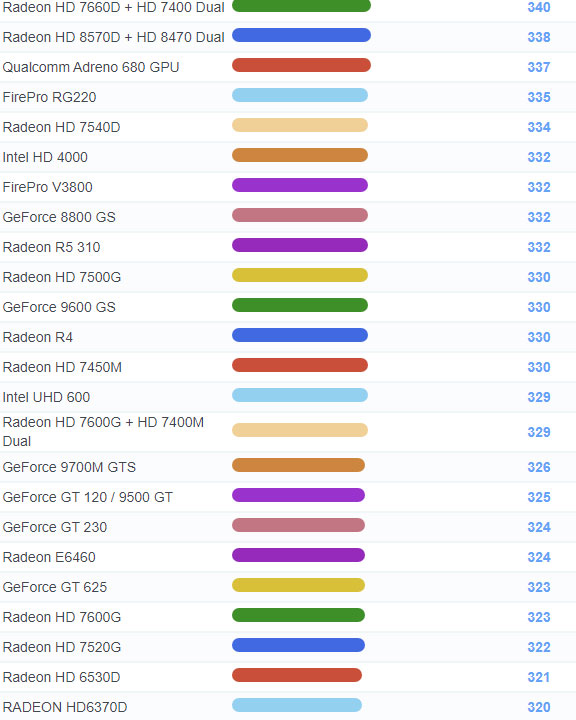
Task: Click the tan bar for Radeon HD 7540D
Action: (300, 125)
